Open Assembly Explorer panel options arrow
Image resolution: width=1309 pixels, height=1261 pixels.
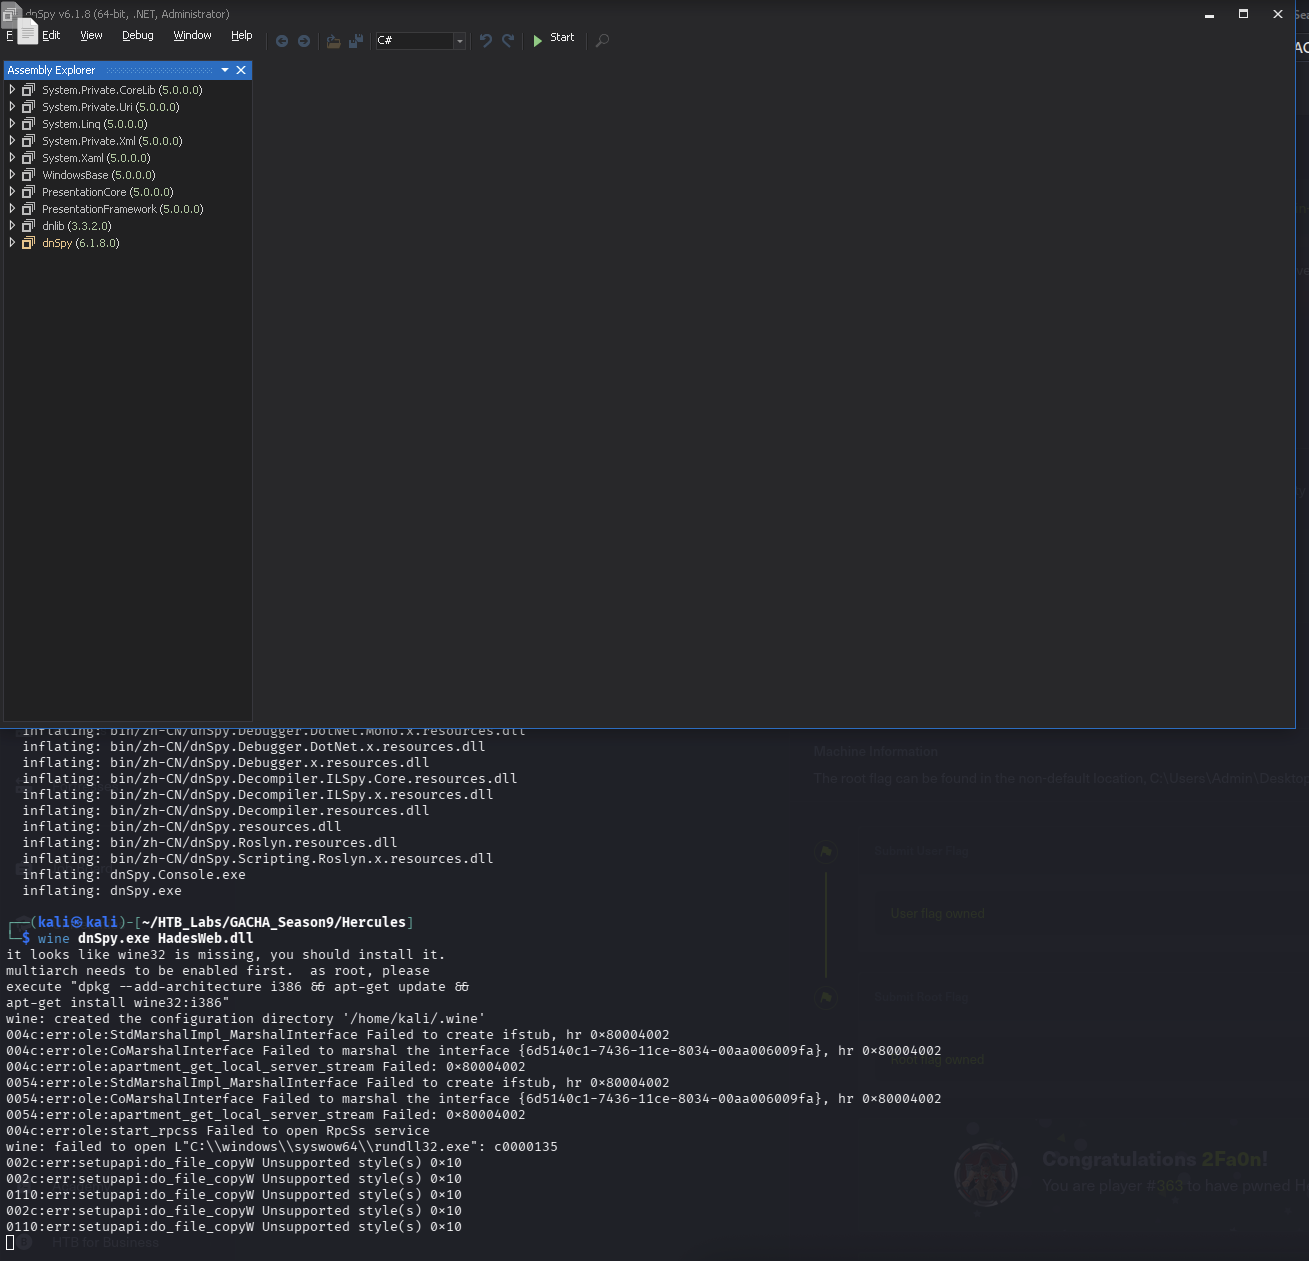click(x=225, y=70)
